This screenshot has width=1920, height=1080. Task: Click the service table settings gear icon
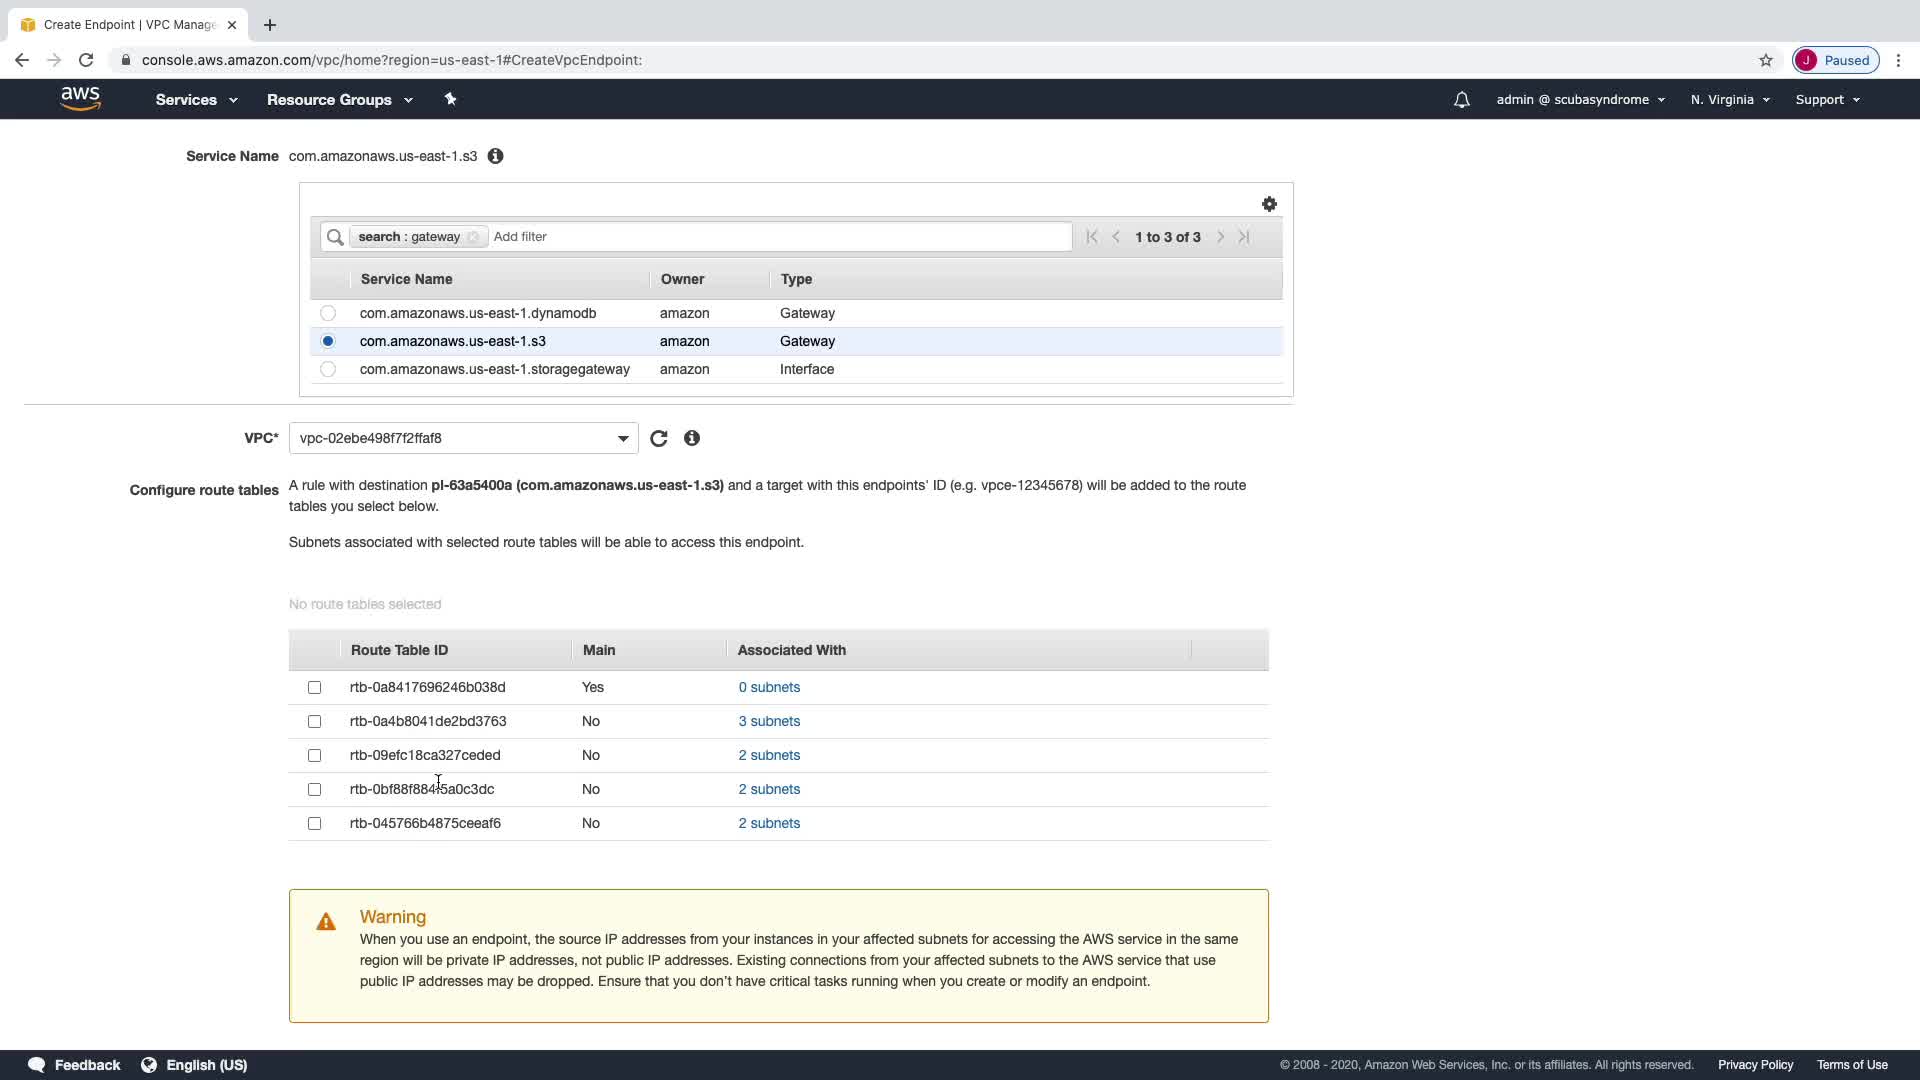point(1269,204)
